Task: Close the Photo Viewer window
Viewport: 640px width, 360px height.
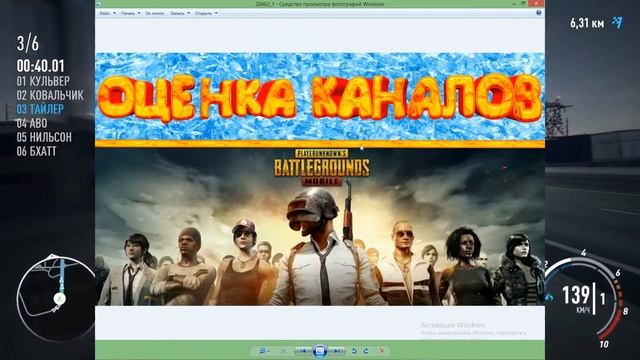Action: coord(536,4)
